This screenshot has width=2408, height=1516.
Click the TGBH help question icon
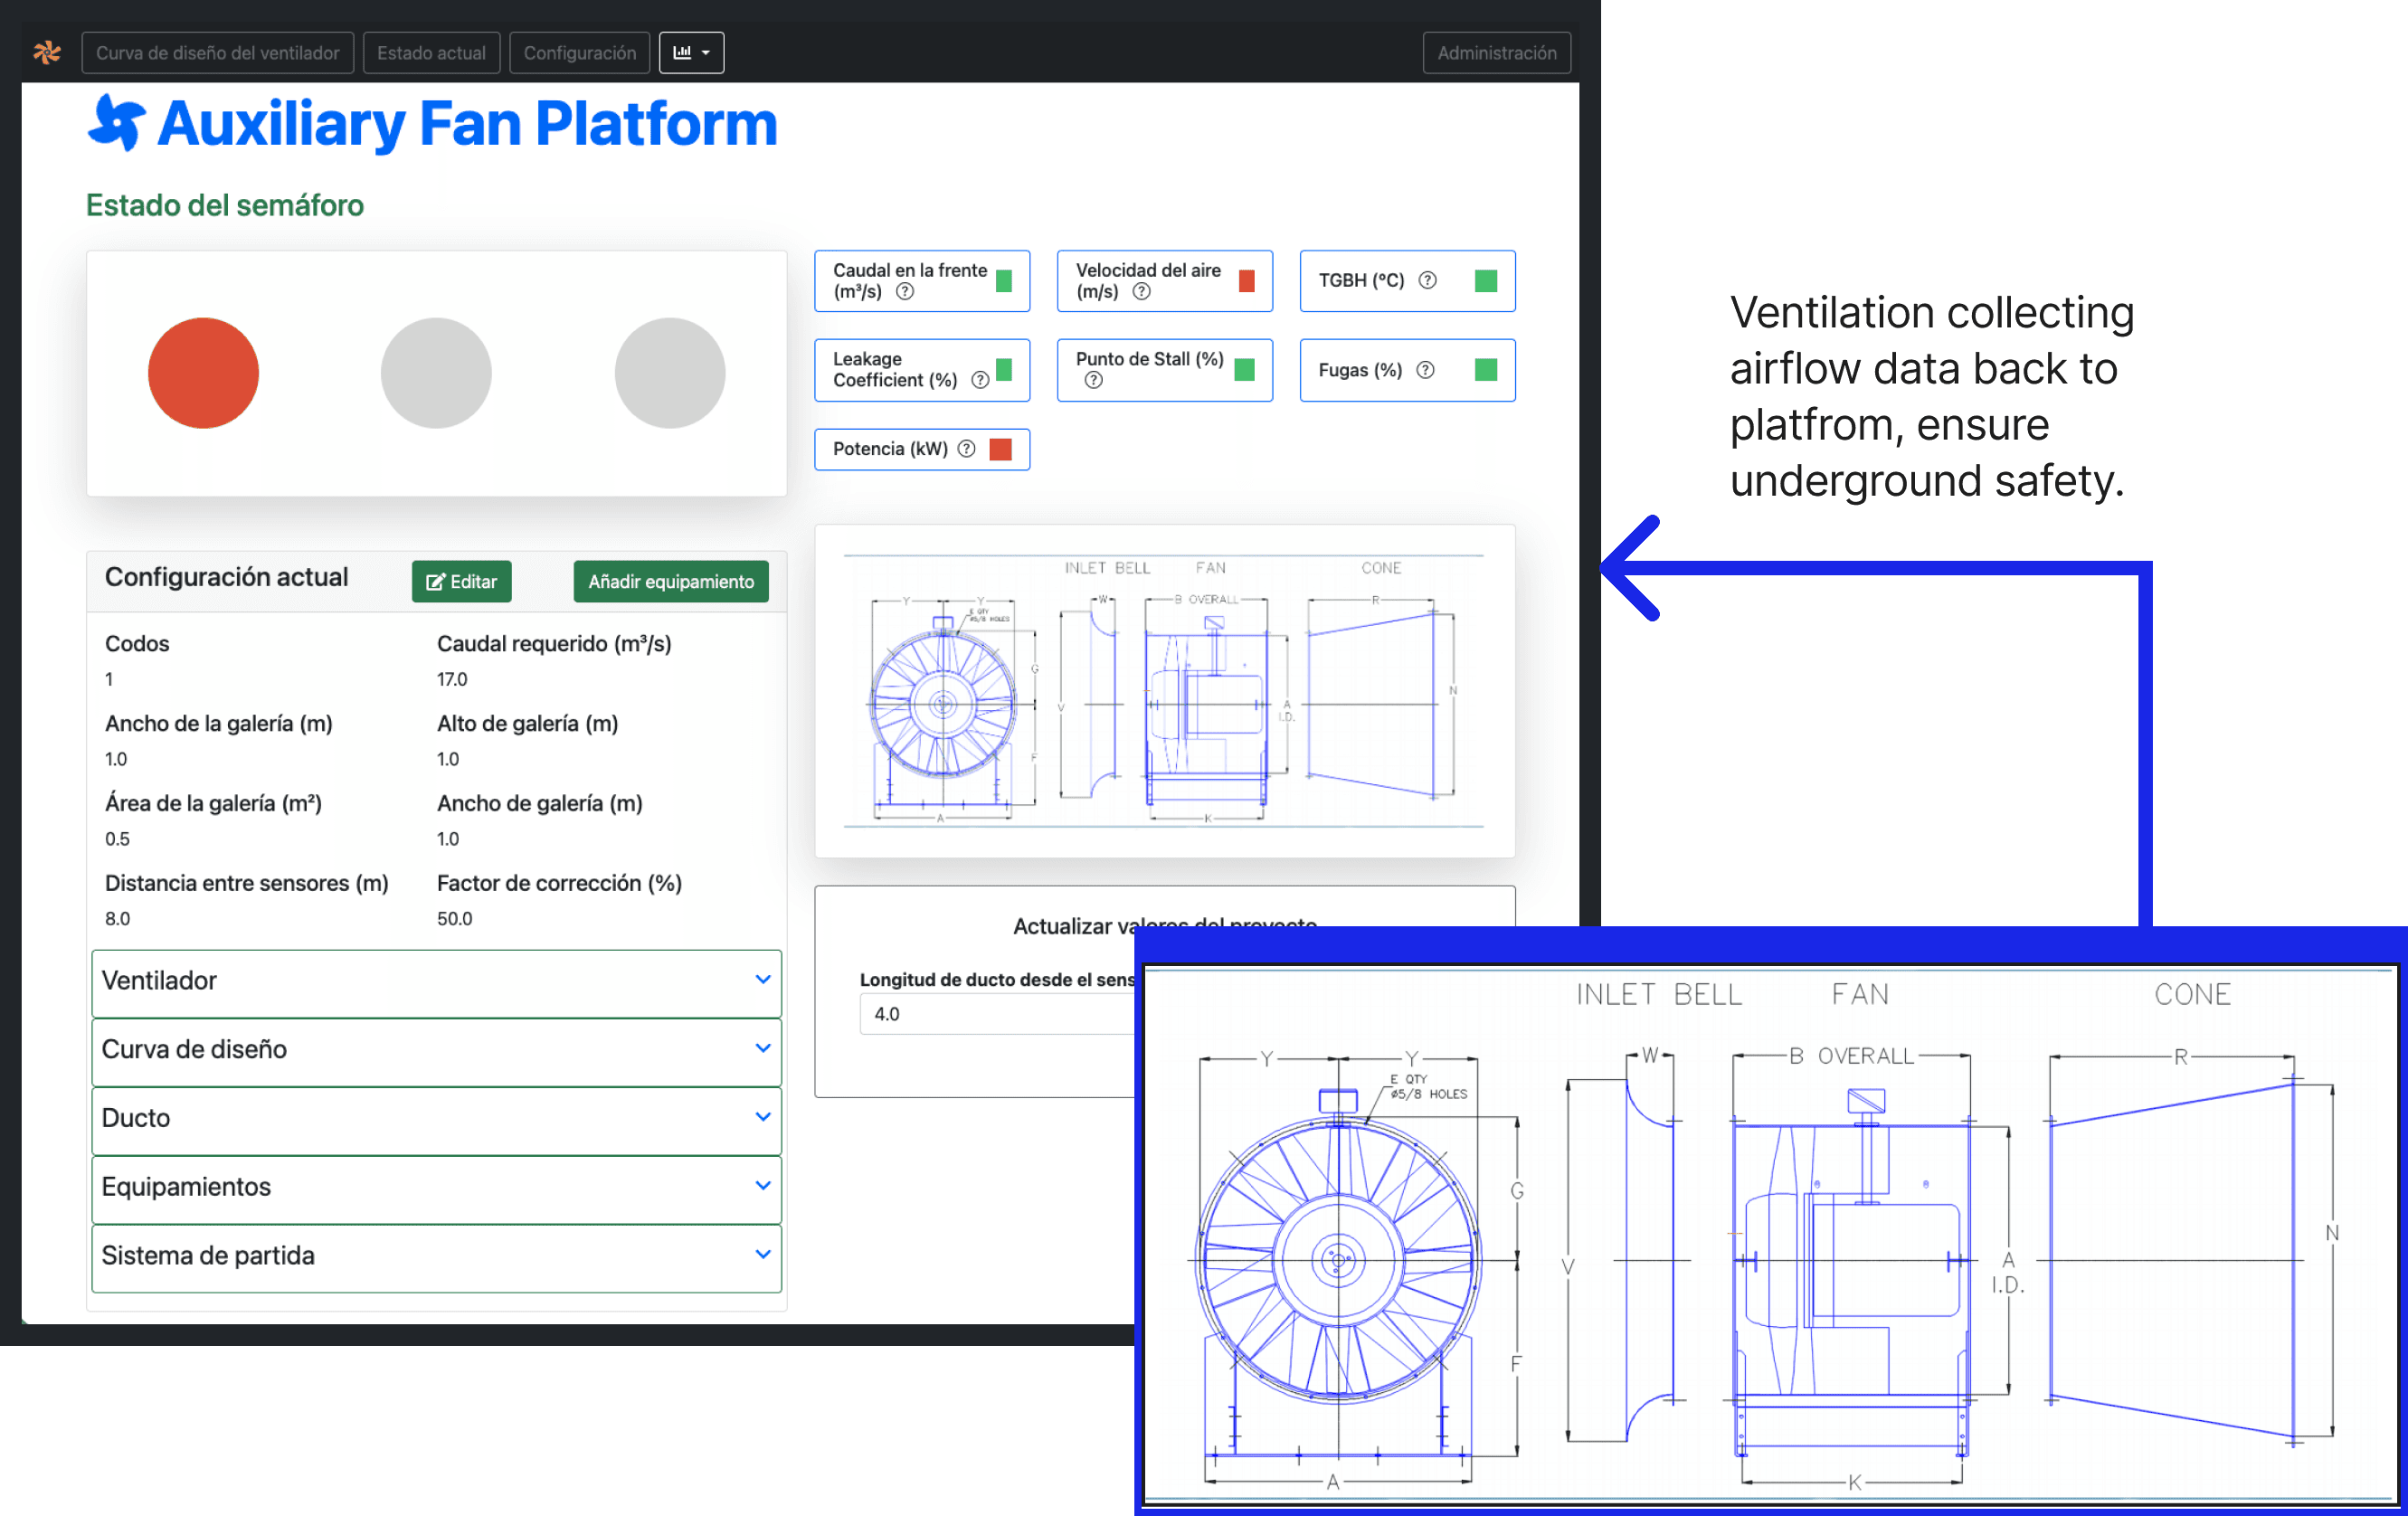pyautogui.click(x=1427, y=281)
